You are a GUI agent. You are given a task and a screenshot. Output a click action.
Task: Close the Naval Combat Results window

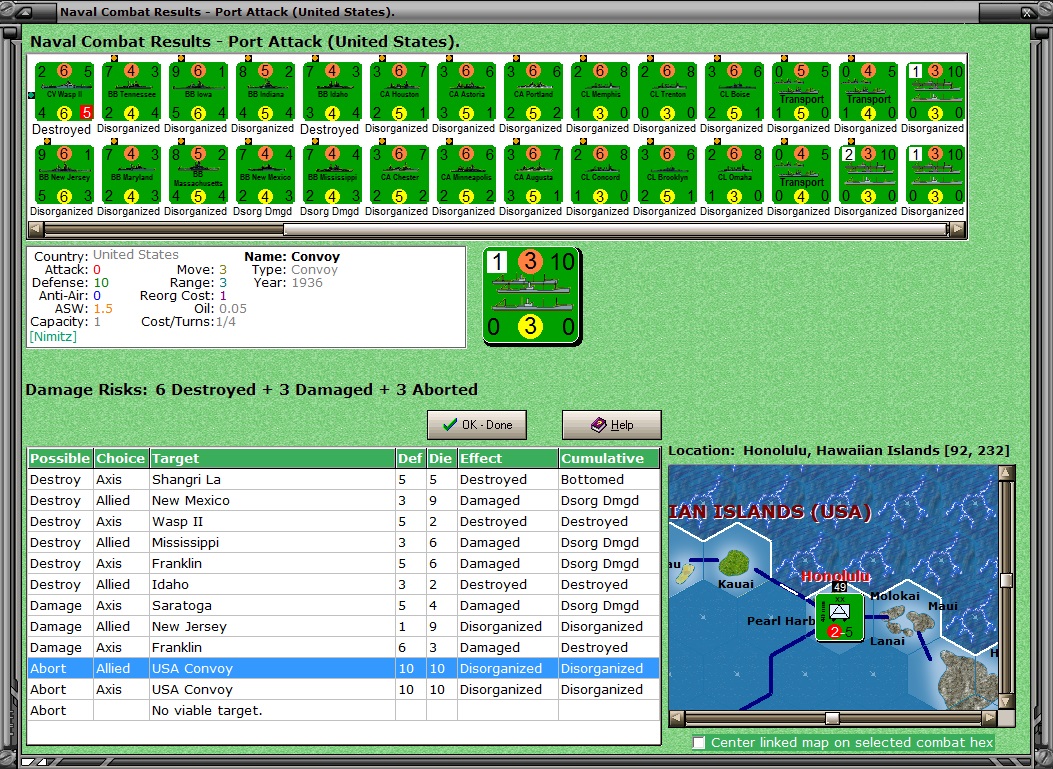(x=1027, y=12)
